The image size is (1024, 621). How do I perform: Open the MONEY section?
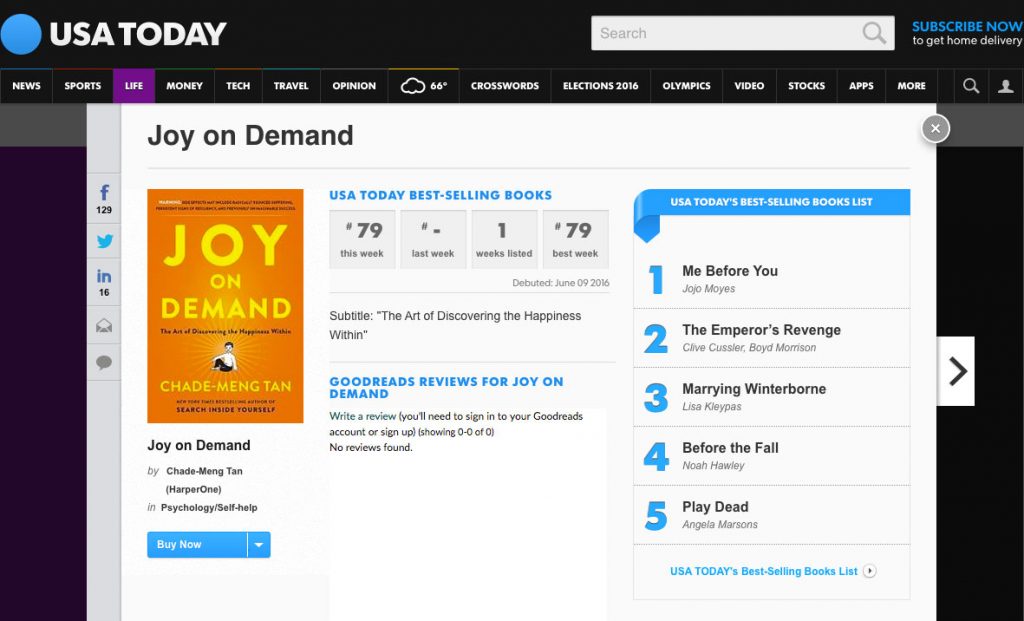tap(184, 86)
